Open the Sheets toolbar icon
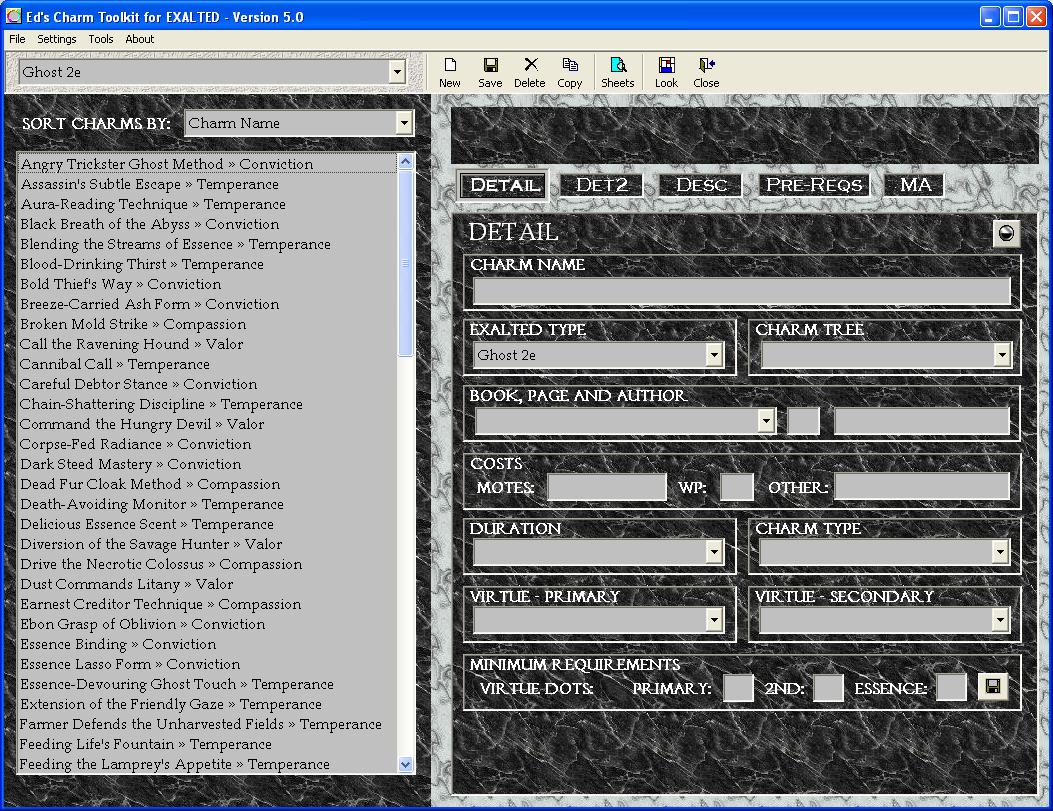Image resolution: width=1053 pixels, height=811 pixels. pyautogui.click(x=617, y=72)
